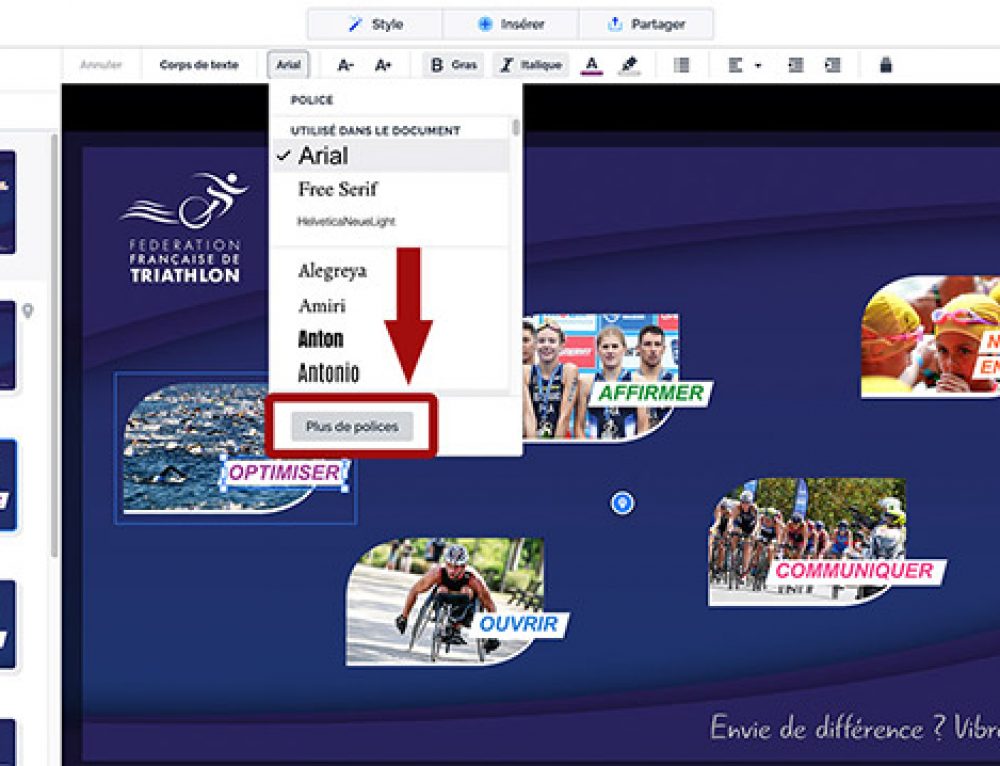Click the OUVRIR label
Image resolution: width=1000 pixels, height=766 pixels.
pos(518,624)
